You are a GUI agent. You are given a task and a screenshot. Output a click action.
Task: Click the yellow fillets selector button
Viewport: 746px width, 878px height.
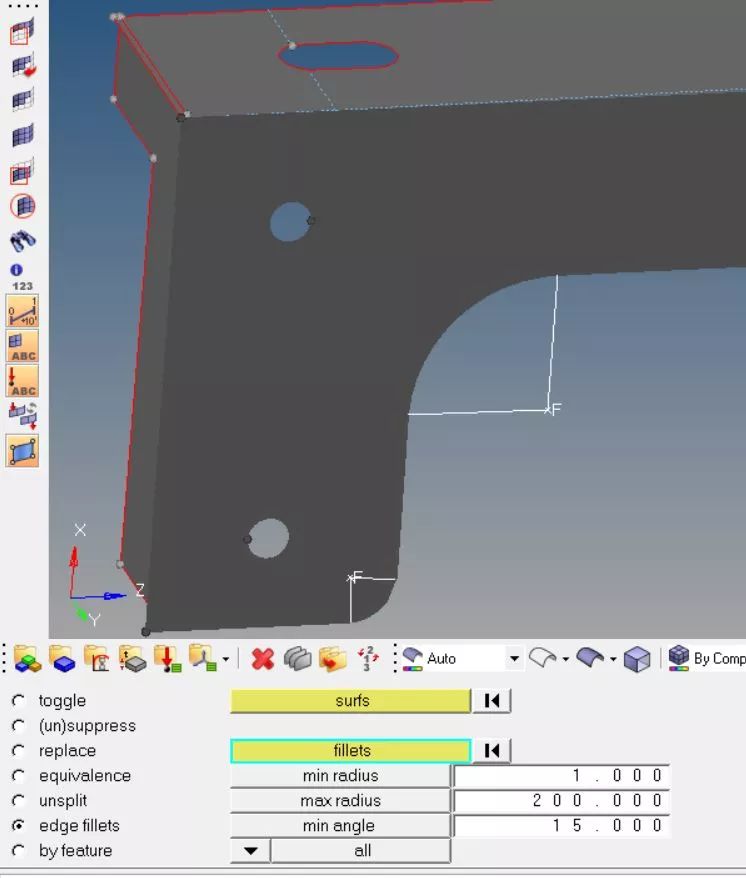tap(350, 751)
